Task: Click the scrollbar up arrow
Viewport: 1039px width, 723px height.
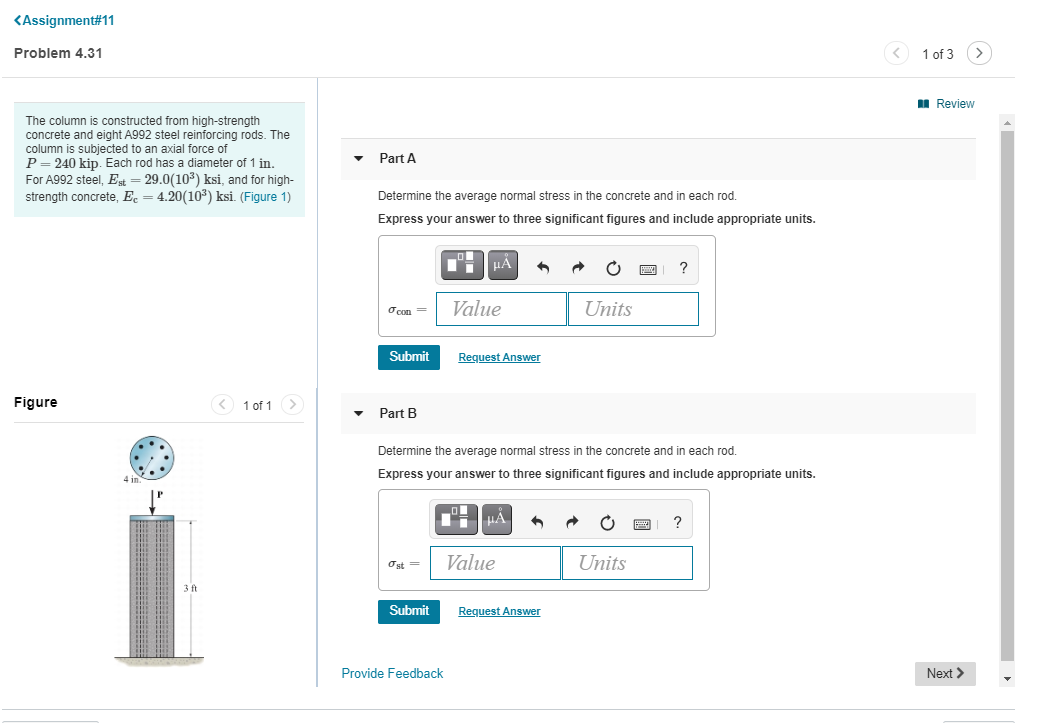Action: point(1007,123)
